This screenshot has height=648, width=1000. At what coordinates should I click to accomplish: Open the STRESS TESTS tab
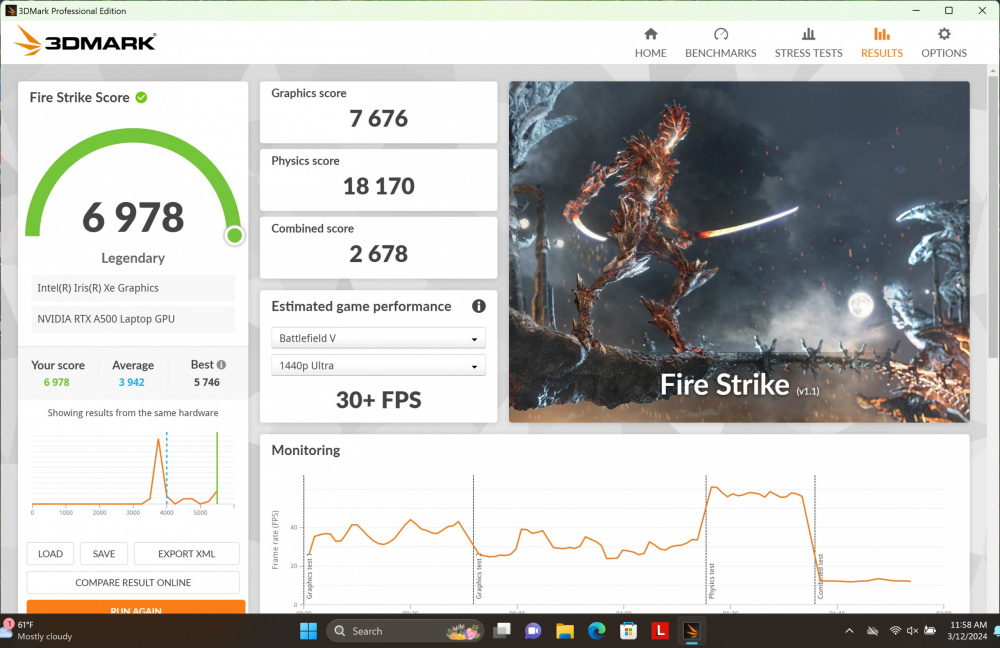click(808, 43)
